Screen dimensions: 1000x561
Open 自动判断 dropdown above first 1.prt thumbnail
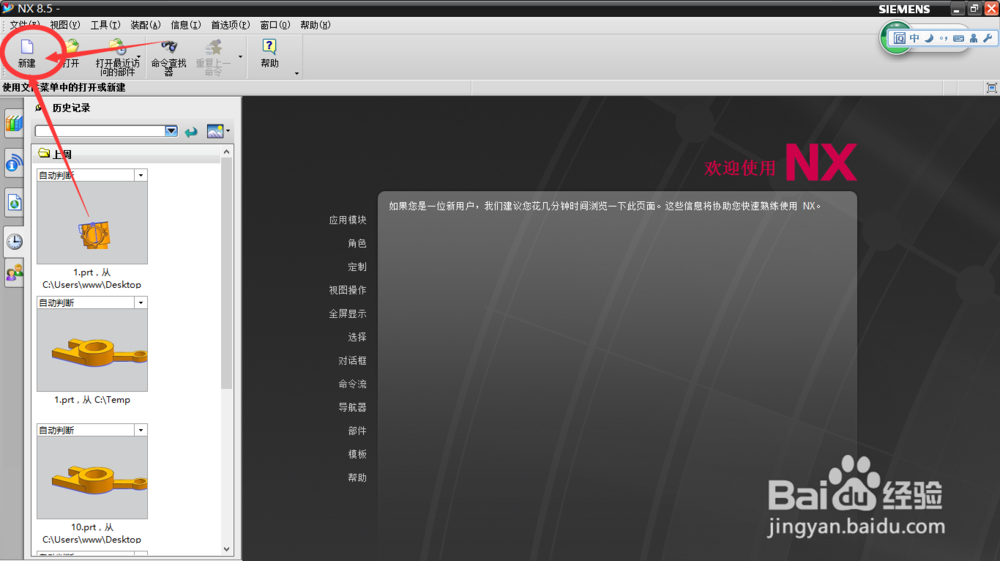[140, 175]
